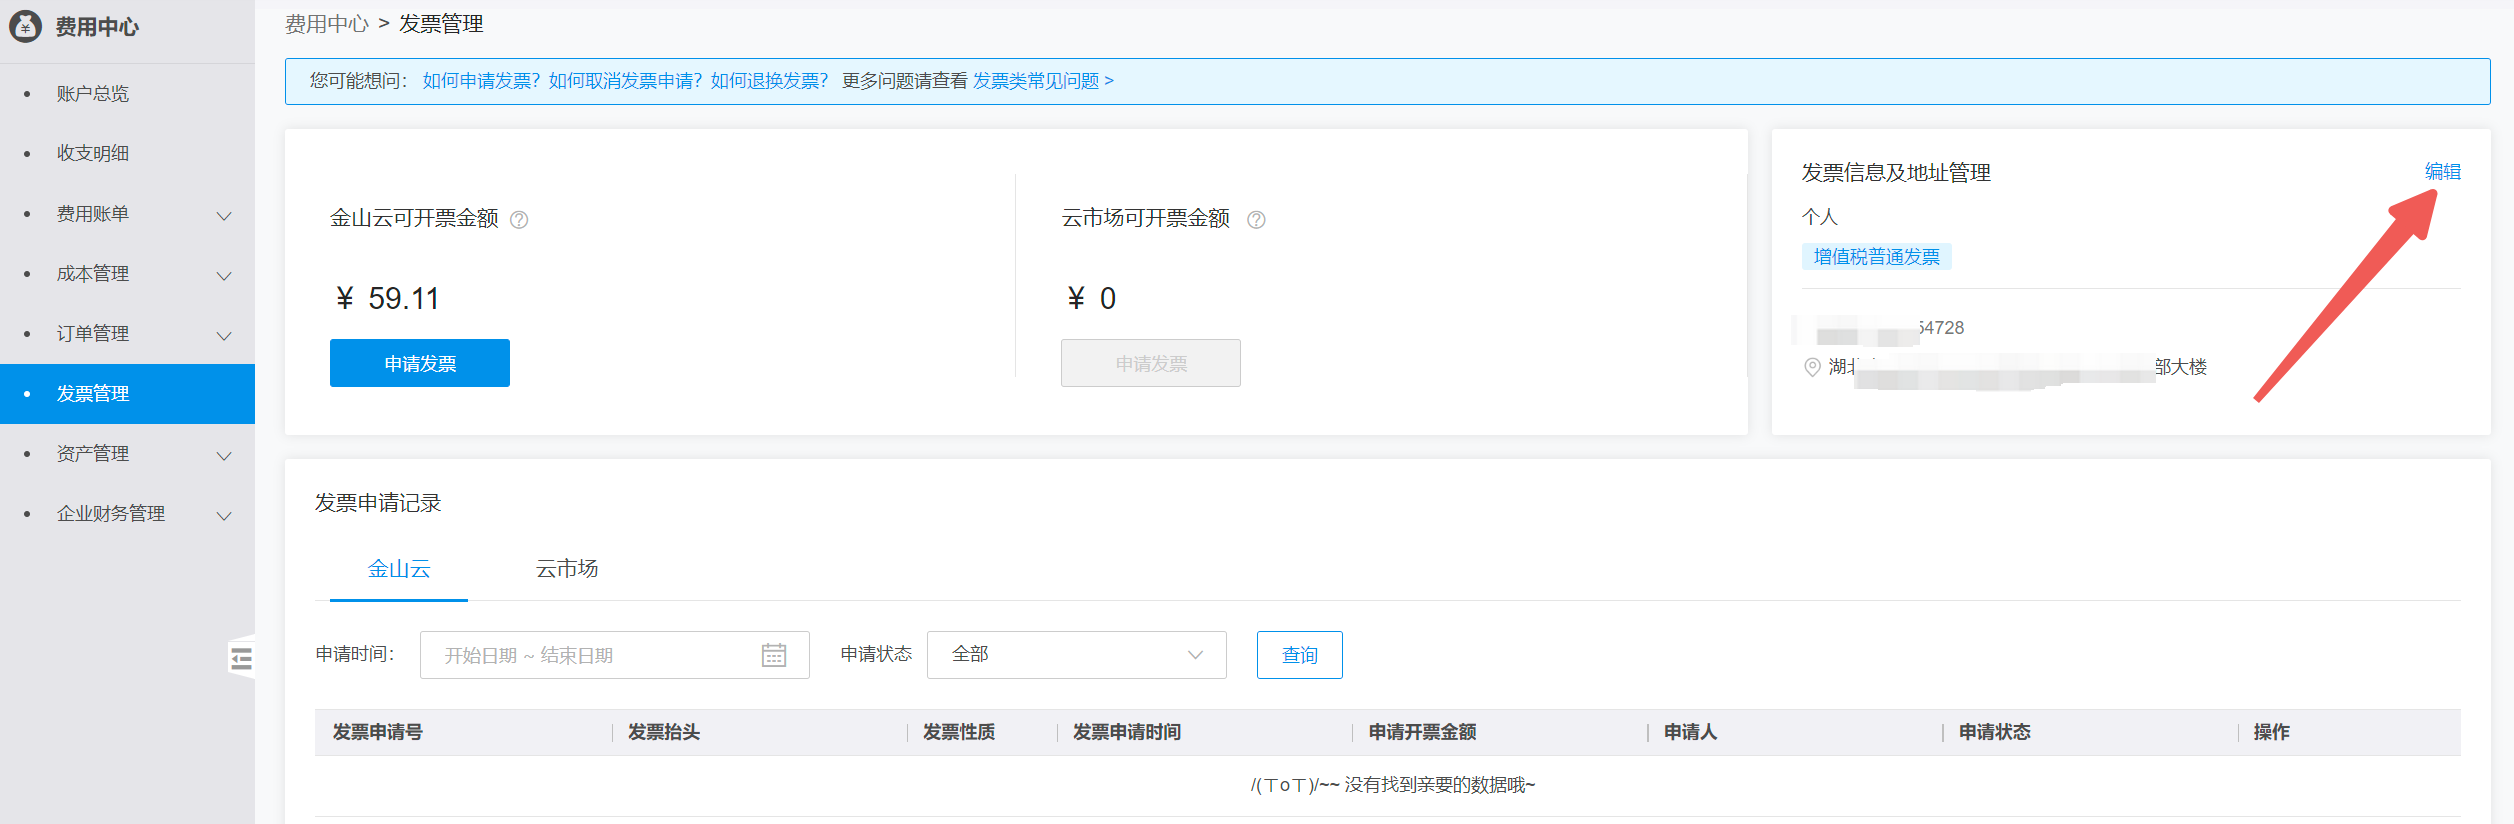Click the 发票申请号 column header
Screen dimensions: 2514x824
click(x=378, y=733)
